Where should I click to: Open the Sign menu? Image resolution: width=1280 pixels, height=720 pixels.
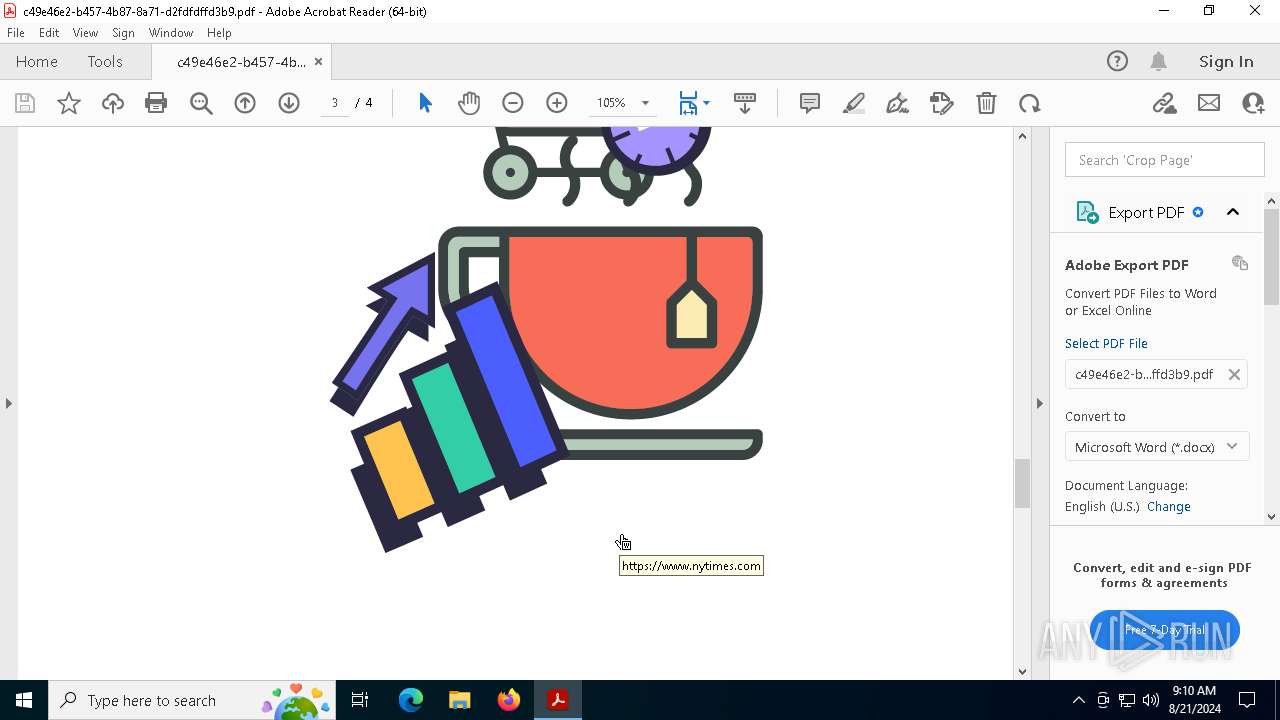[123, 33]
